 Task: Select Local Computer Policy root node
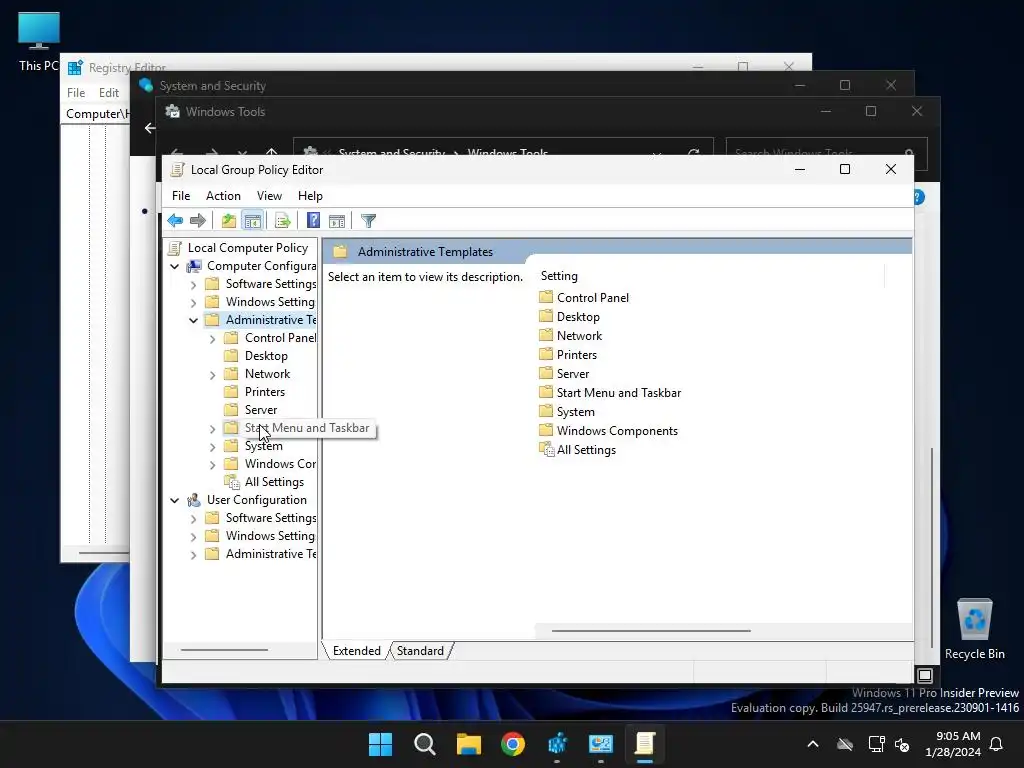click(x=248, y=248)
